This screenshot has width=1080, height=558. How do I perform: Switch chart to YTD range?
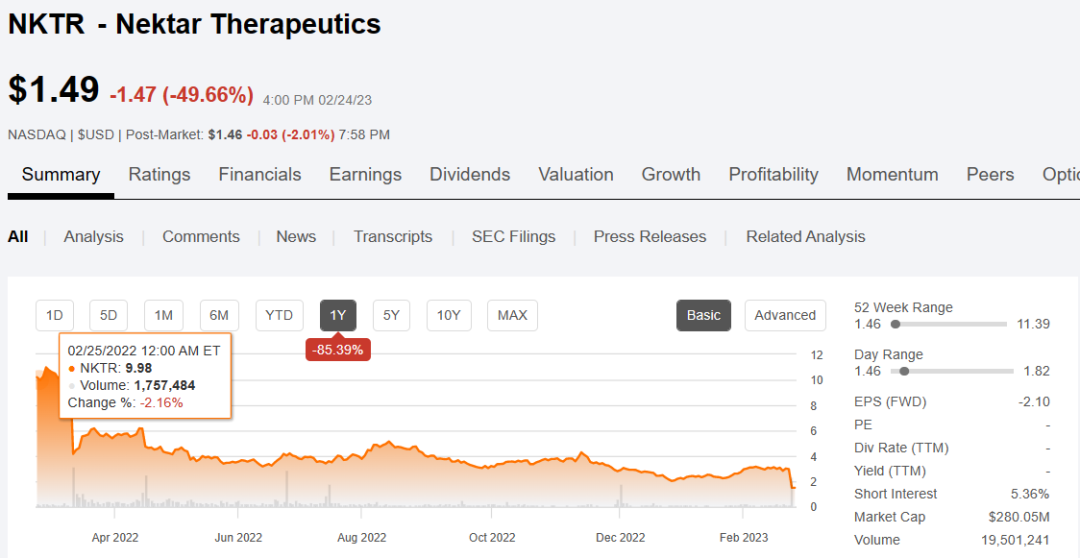(x=279, y=315)
